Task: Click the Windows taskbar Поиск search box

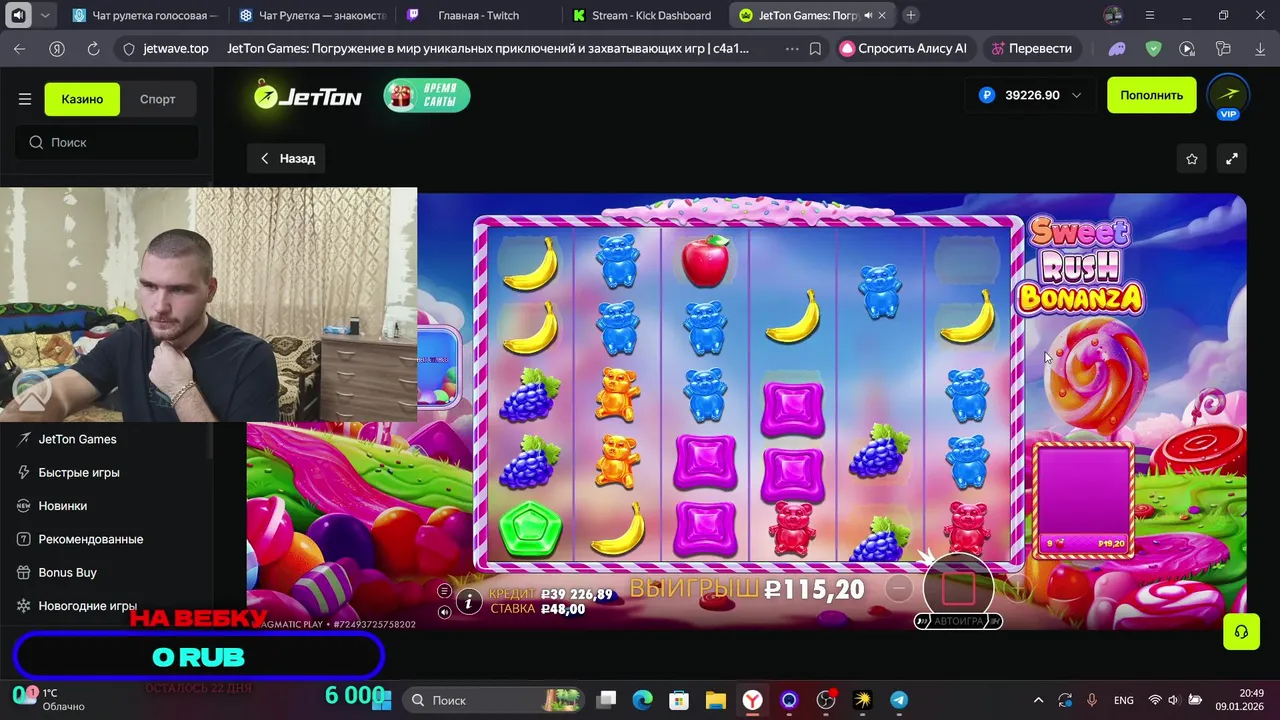Action: click(494, 700)
